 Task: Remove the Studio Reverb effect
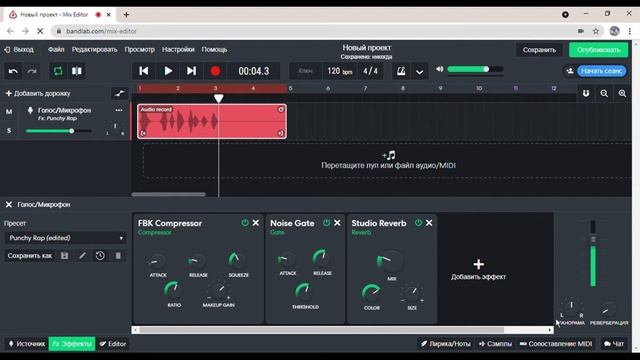[429, 223]
